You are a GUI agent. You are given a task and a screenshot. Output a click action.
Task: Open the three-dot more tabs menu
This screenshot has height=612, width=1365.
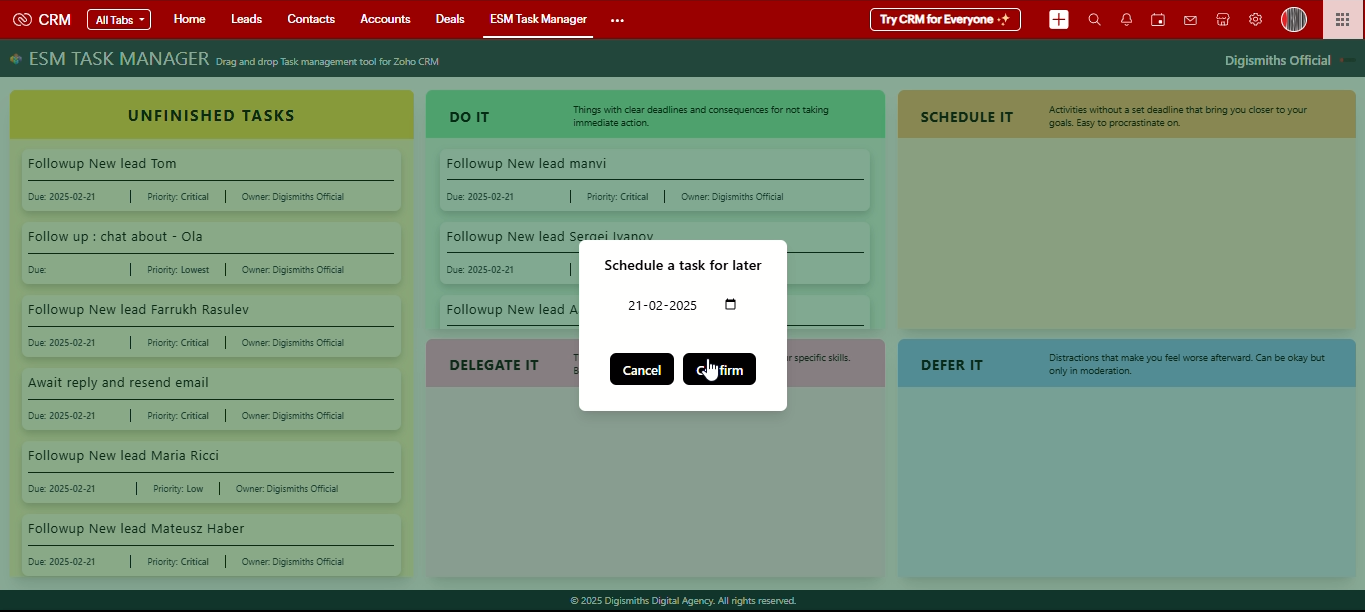coord(617,20)
